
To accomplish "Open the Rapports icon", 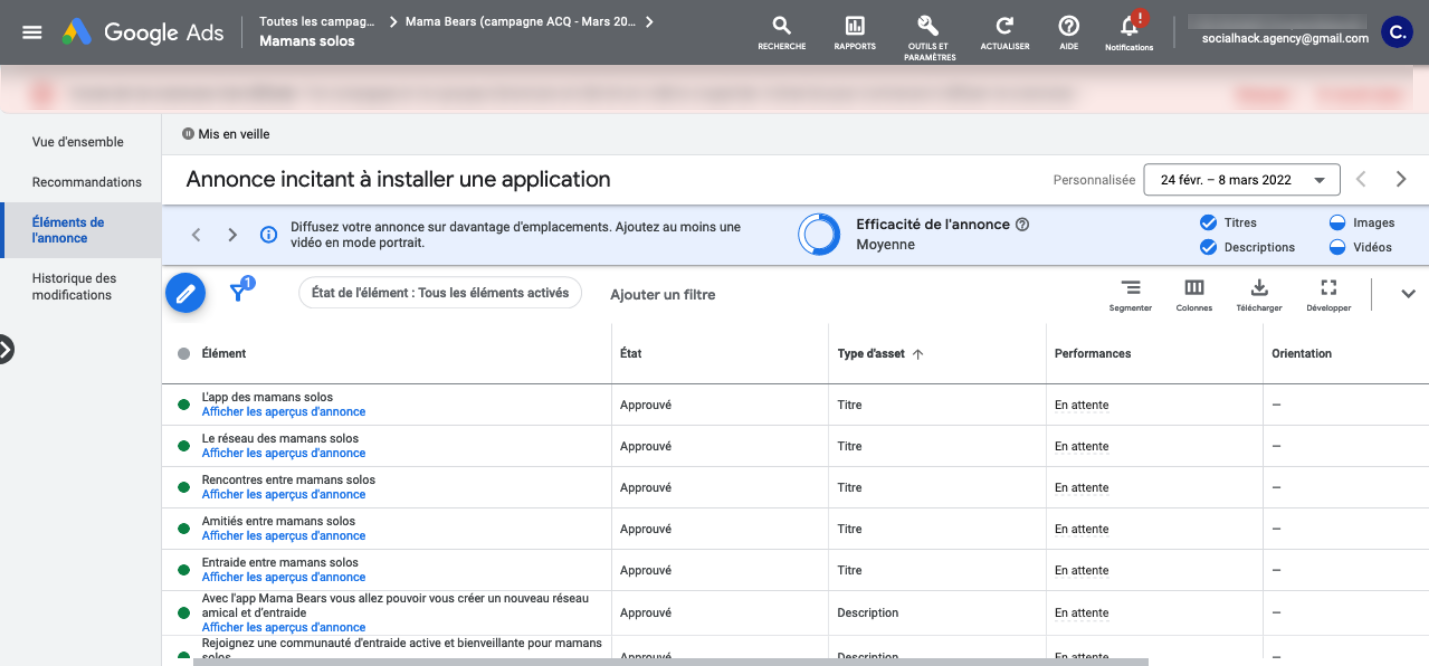I will tap(854, 27).
